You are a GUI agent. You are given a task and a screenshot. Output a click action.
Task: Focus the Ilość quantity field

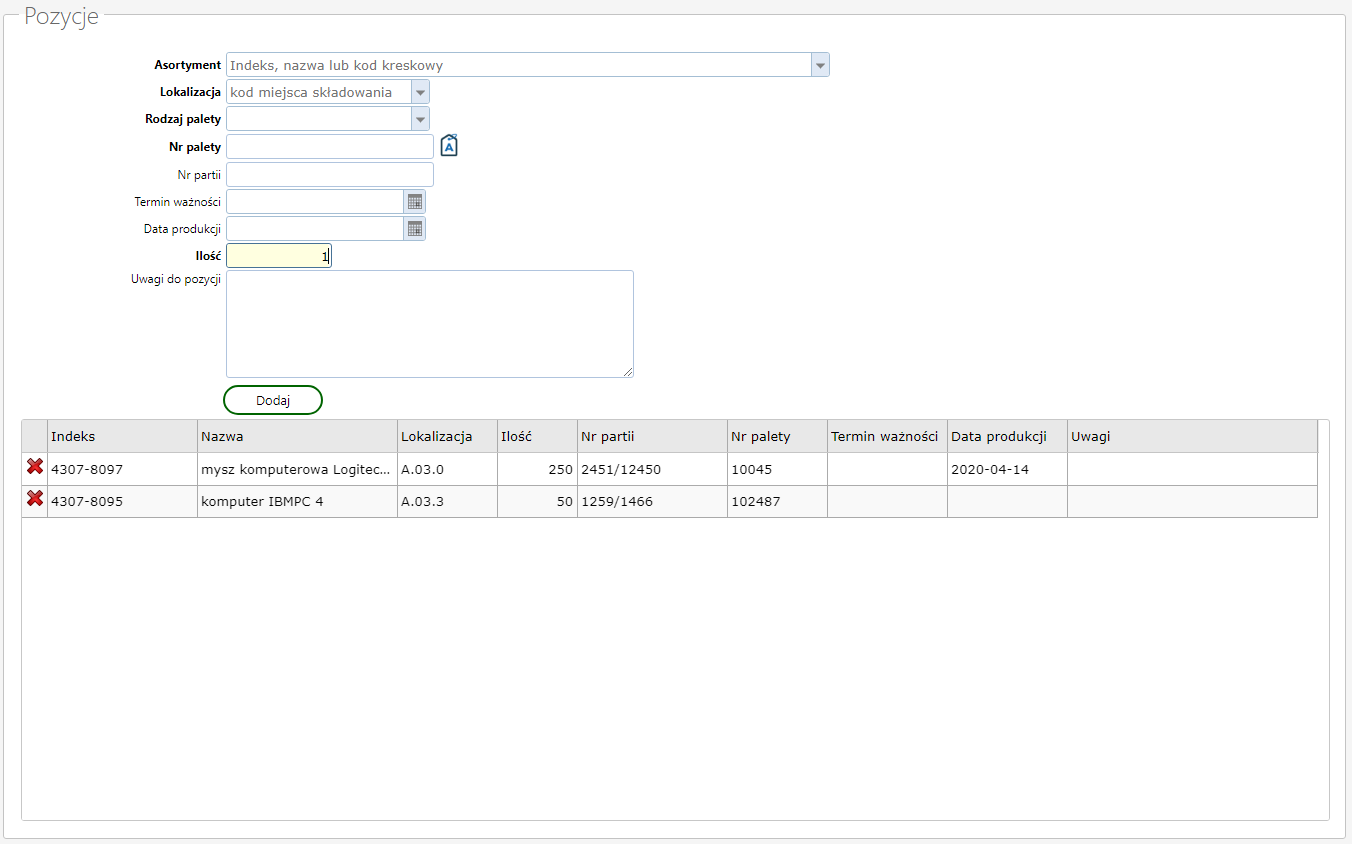[279, 256]
